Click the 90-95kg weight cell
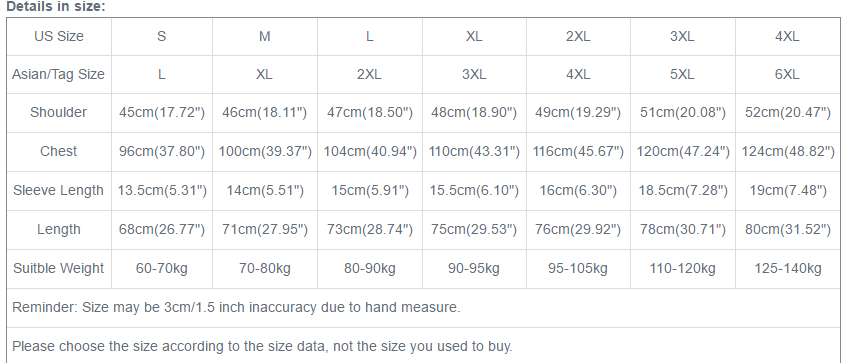 [x=474, y=268]
